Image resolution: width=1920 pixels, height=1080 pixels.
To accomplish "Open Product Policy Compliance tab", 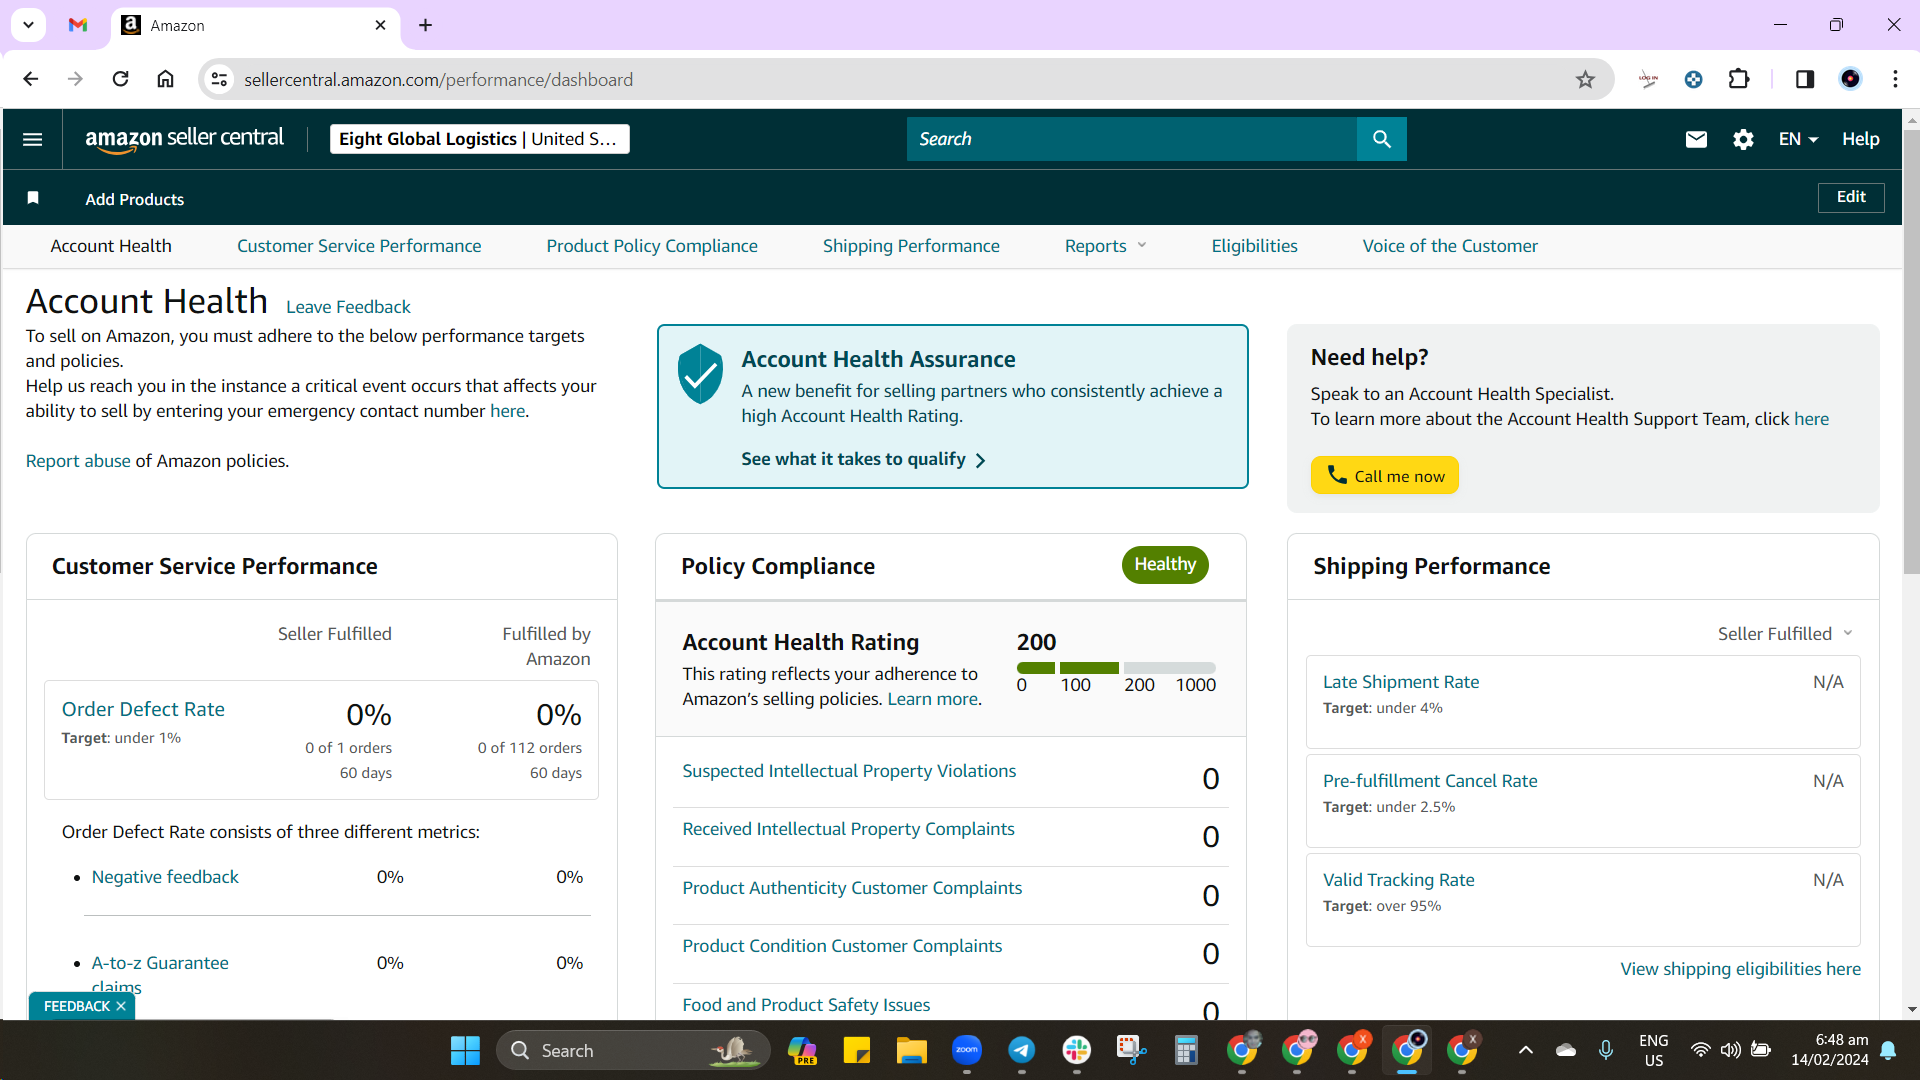I will coord(652,246).
